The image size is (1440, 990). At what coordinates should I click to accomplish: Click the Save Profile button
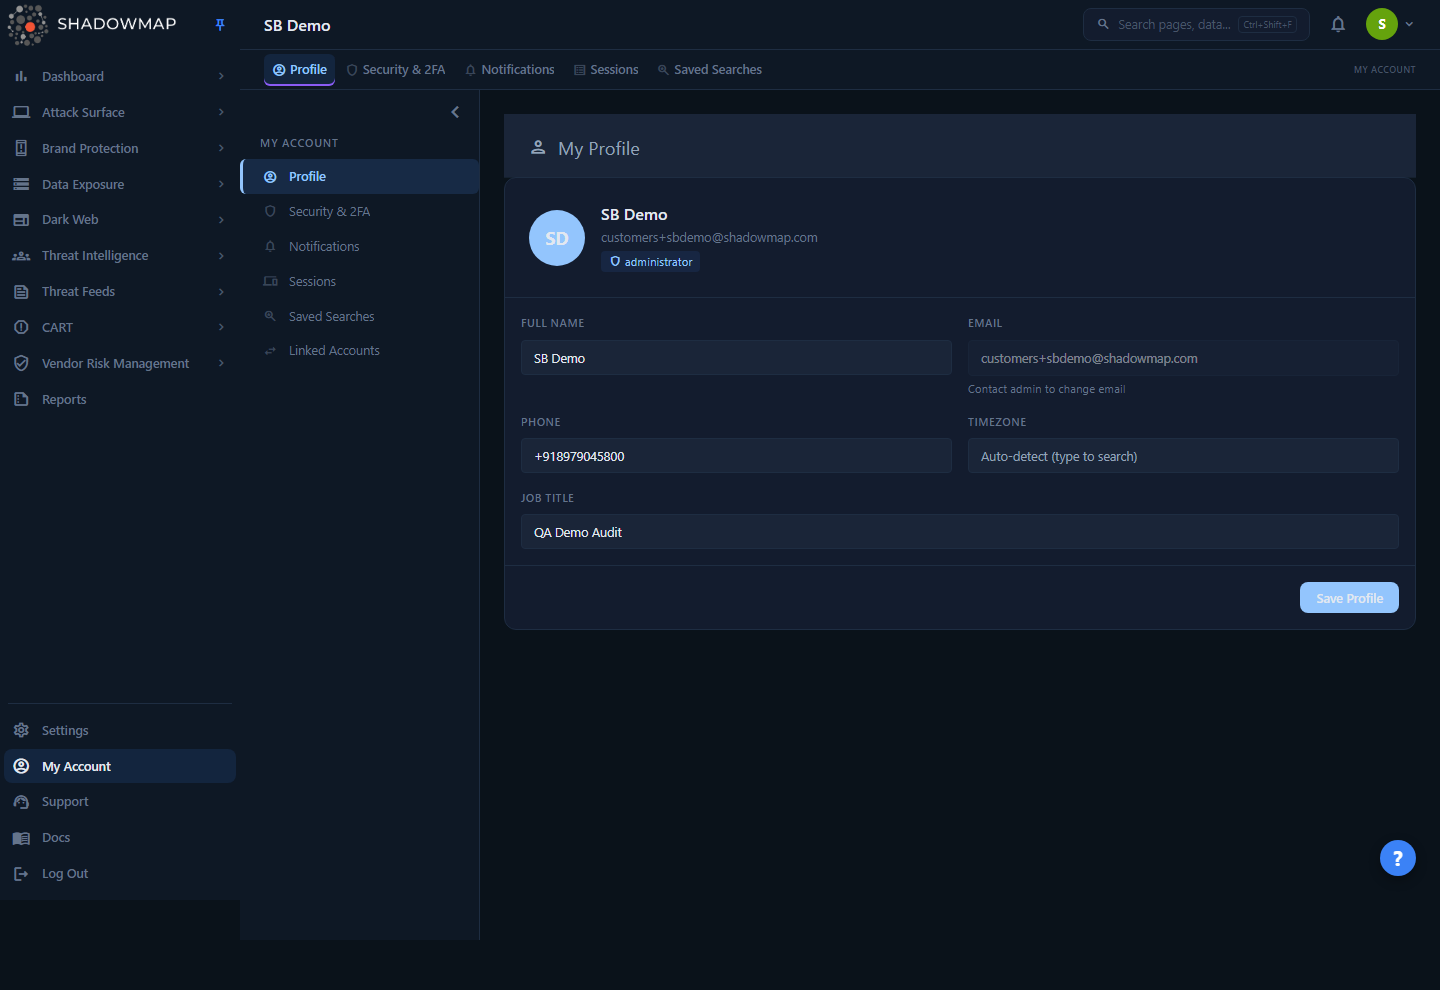(1349, 598)
